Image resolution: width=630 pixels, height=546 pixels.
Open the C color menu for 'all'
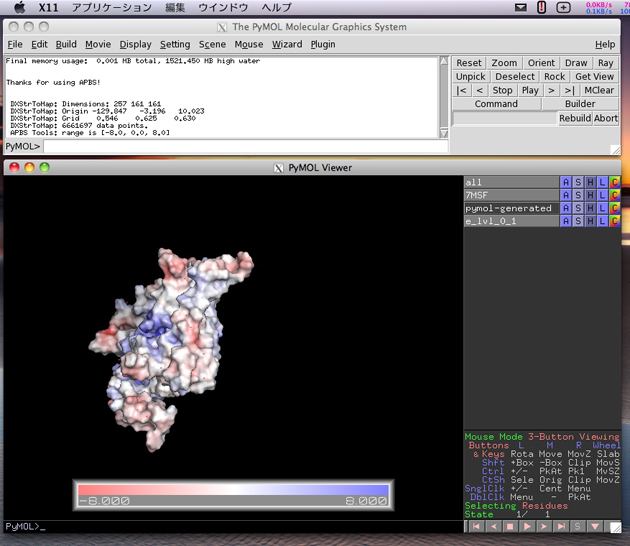point(614,182)
